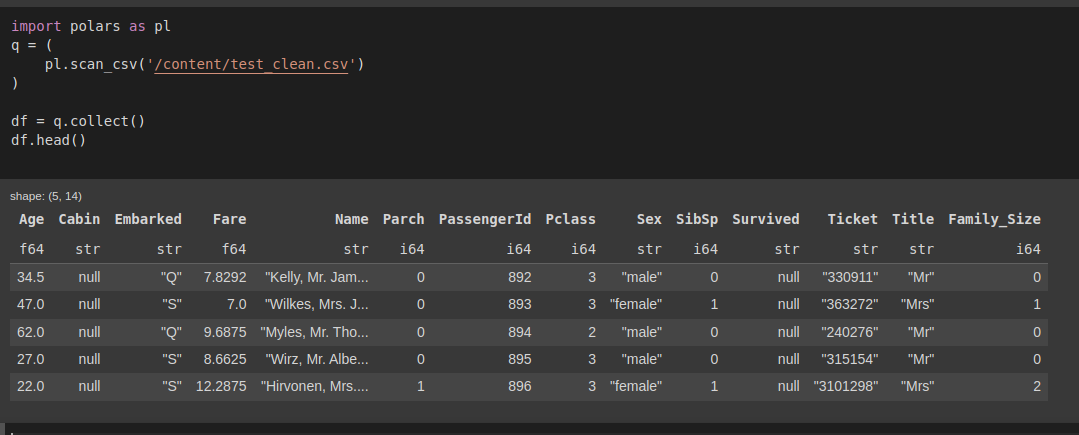Select ticket value "330911" cell
The width and height of the screenshot is (1079, 435).
click(x=850, y=277)
